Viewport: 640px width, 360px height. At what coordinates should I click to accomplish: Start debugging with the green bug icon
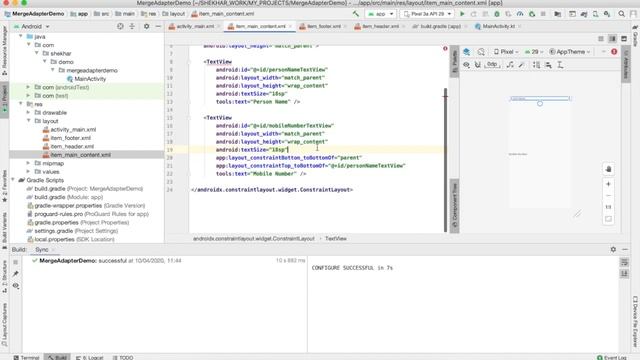point(497,14)
